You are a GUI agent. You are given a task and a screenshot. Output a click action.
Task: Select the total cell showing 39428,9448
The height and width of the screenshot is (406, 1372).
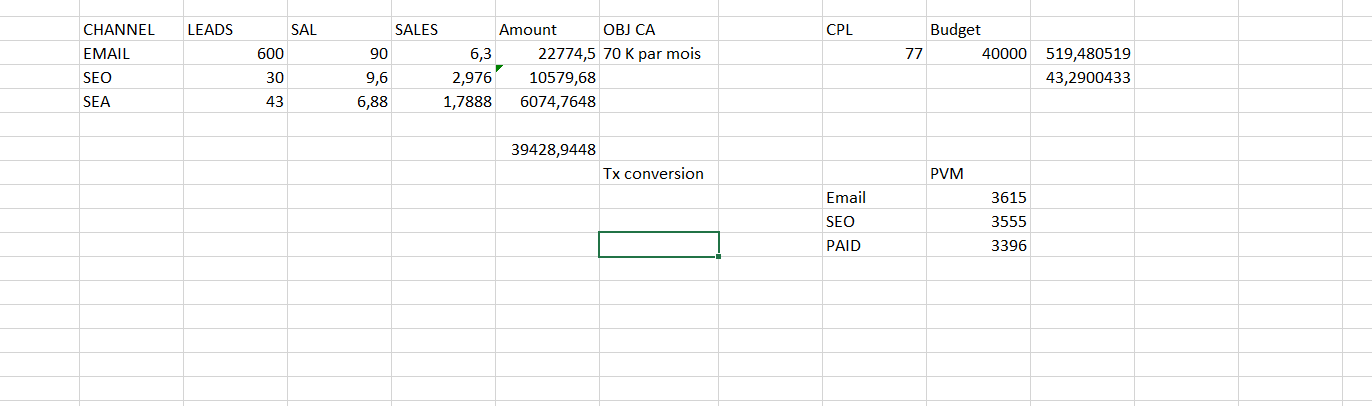[x=546, y=150]
